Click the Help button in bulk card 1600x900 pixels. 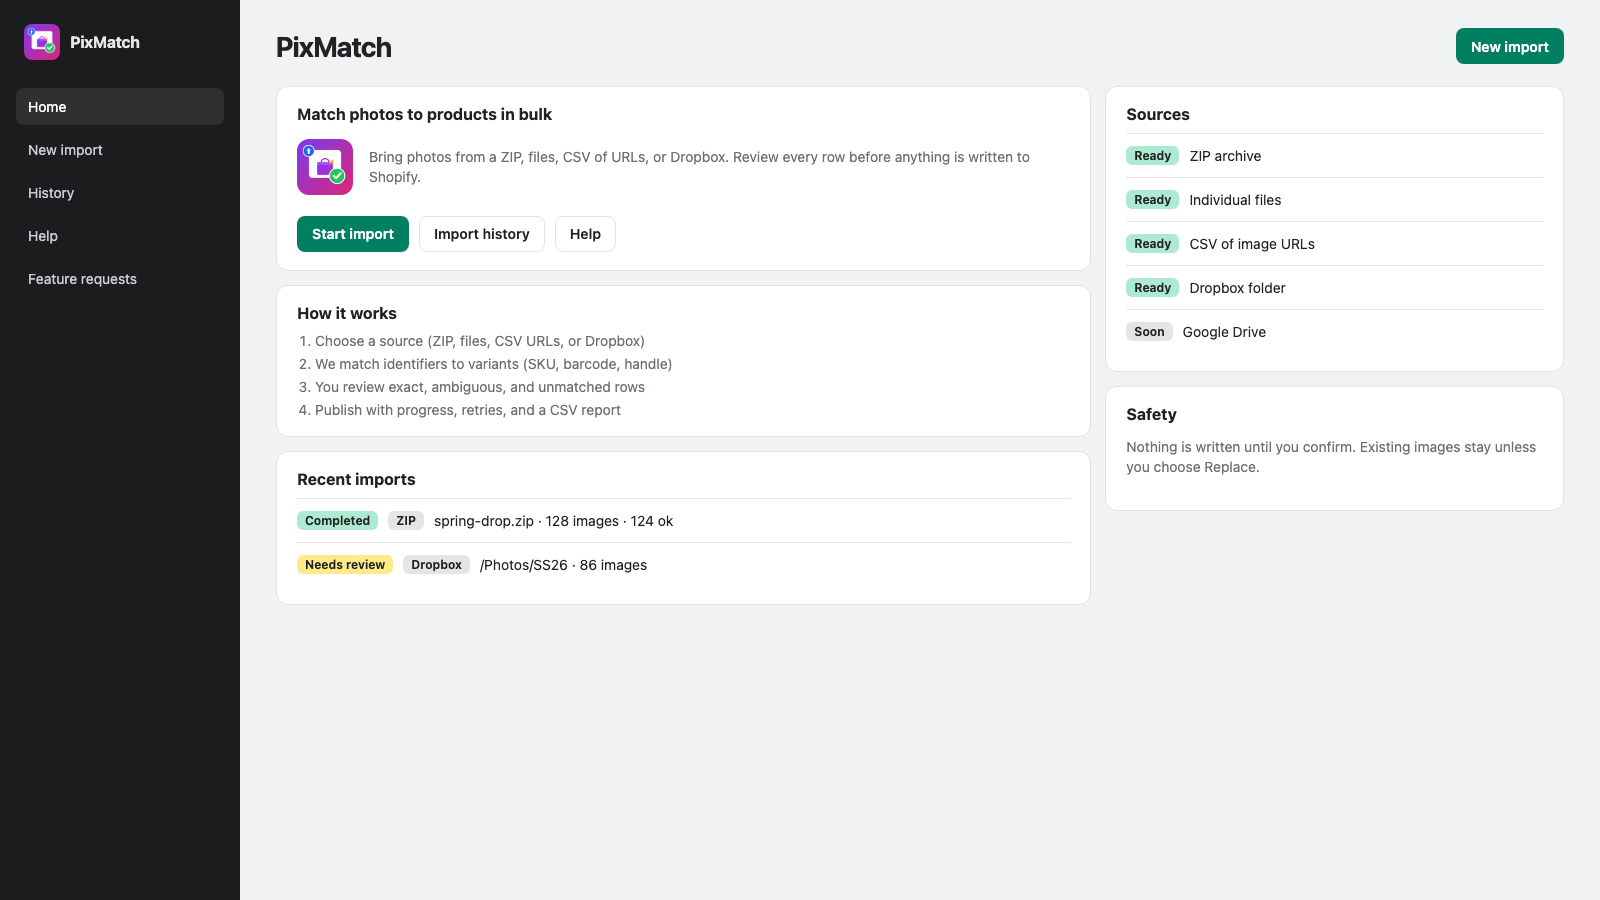click(x=585, y=234)
